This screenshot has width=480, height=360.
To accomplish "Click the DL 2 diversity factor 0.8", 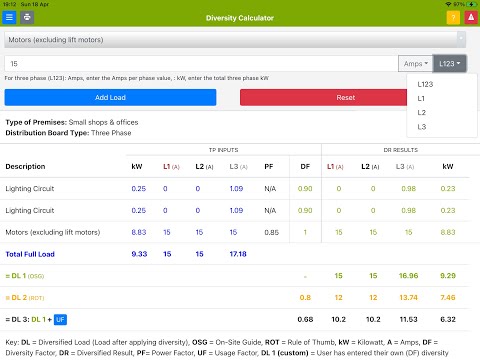I will point(305,297).
